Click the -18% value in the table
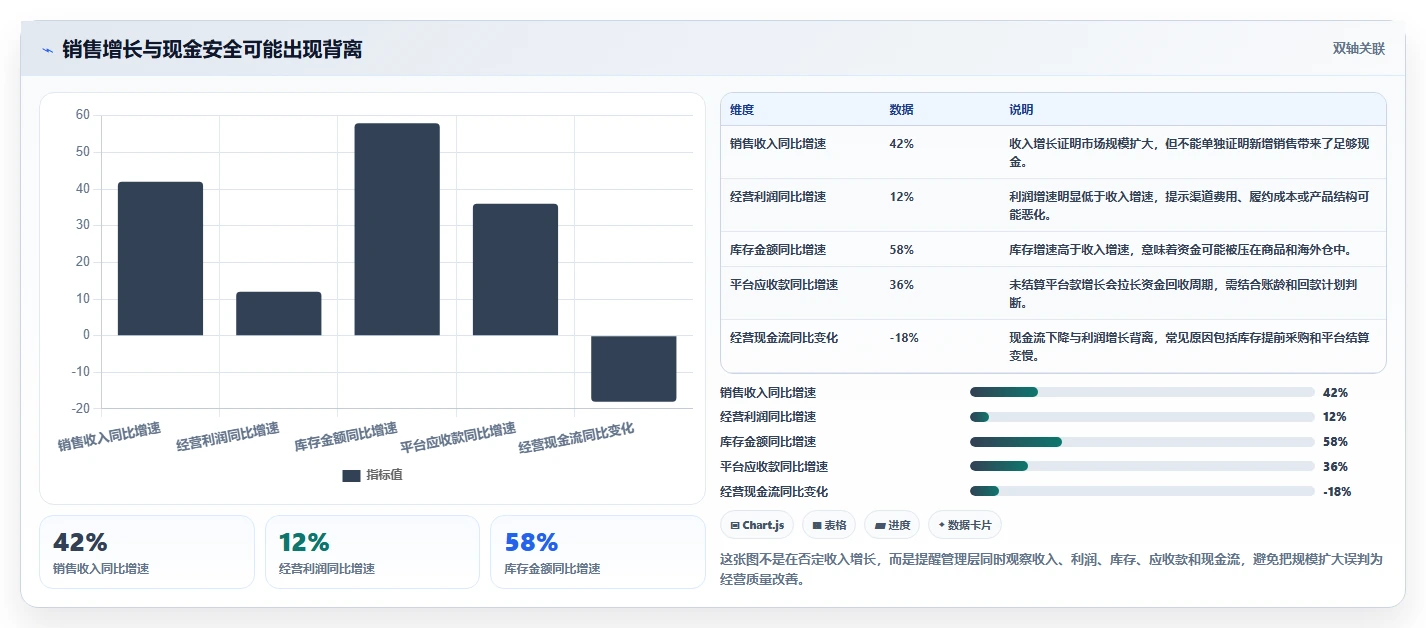This screenshot has width=1426, height=628. [904, 338]
